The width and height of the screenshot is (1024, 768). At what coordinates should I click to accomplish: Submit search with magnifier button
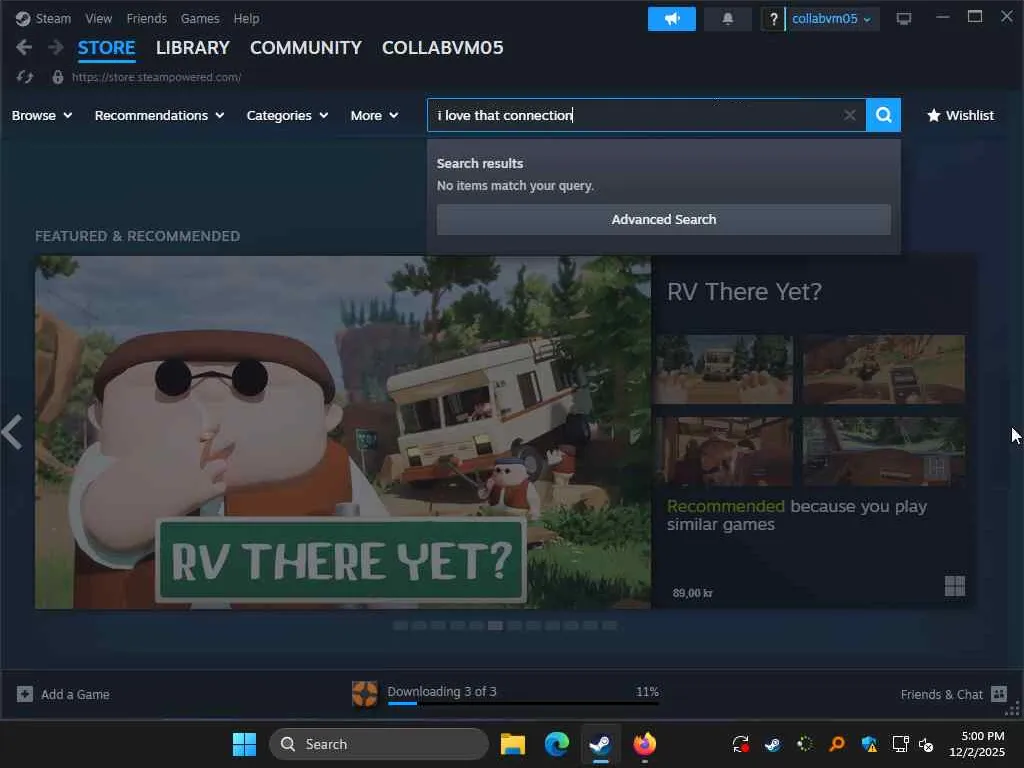(884, 115)
